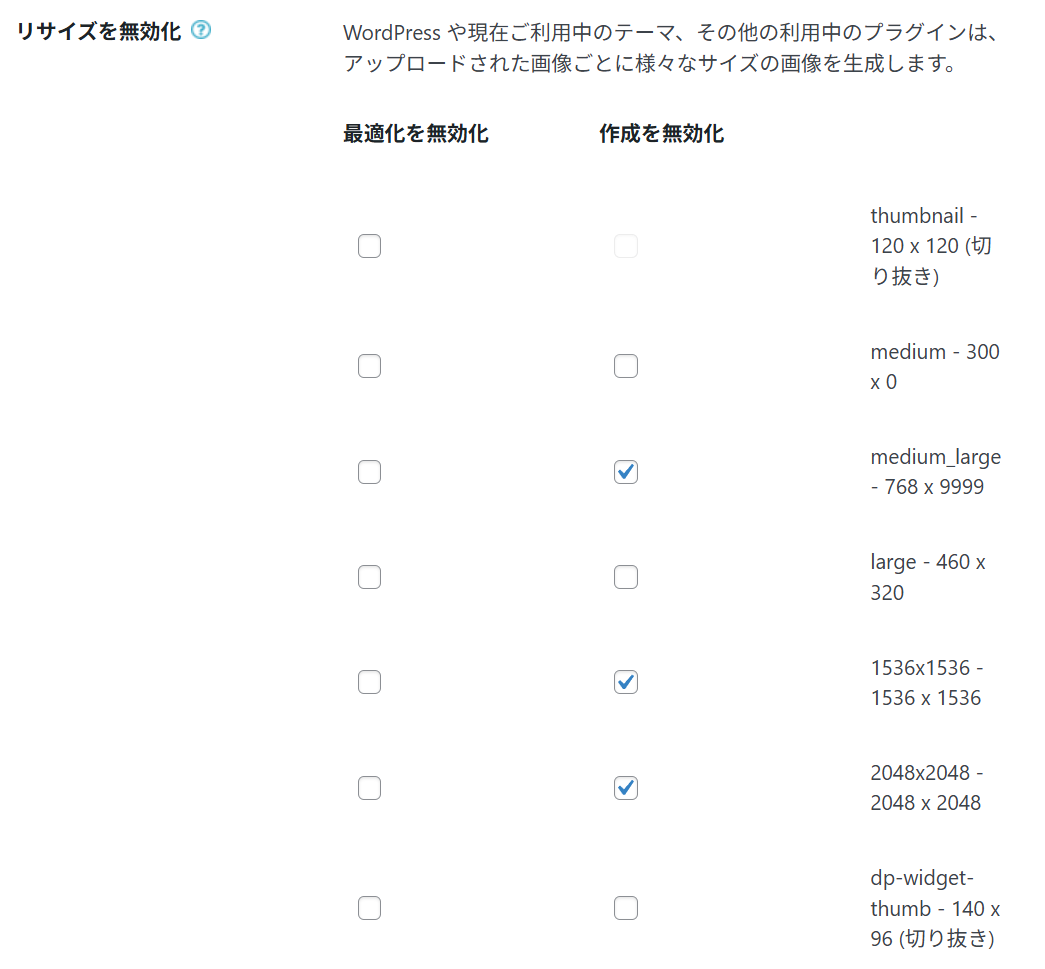
Task: Tick 作成を無効化 for the dp-widget-thumb size
Action: (626, 908)
